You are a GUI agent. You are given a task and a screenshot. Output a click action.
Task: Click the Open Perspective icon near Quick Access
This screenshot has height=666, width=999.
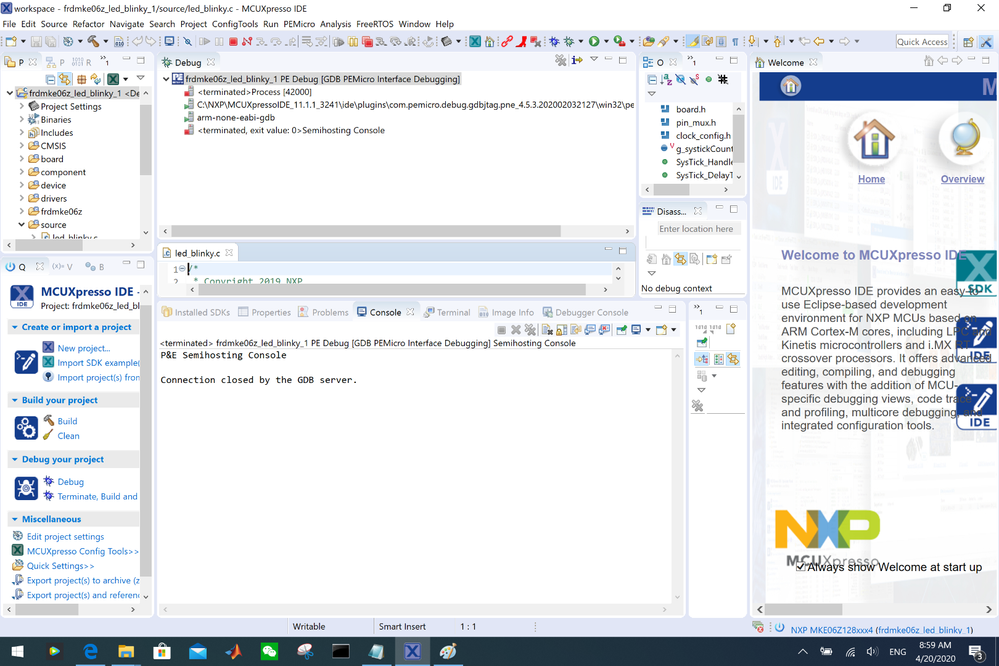[x=968, y=42]
